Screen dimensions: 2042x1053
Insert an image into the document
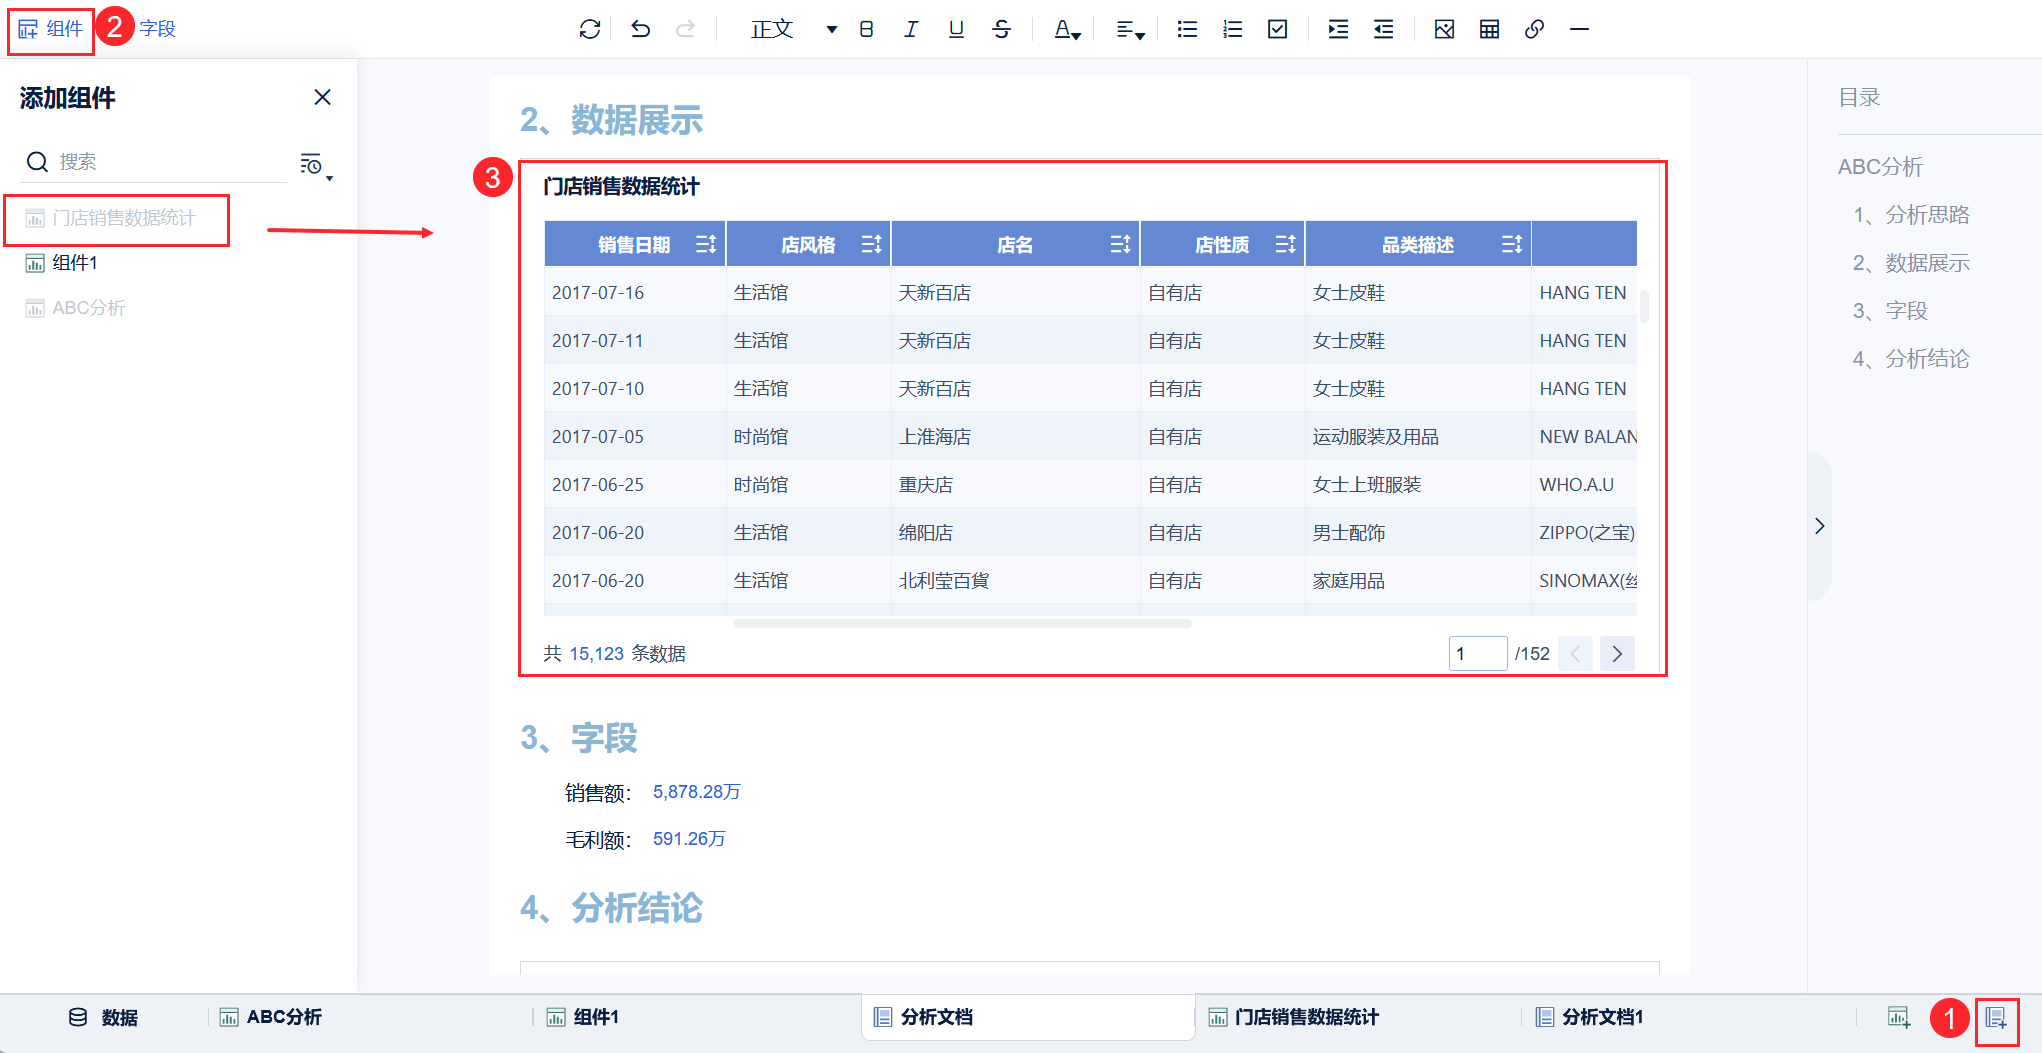(x=1444, y=29)
